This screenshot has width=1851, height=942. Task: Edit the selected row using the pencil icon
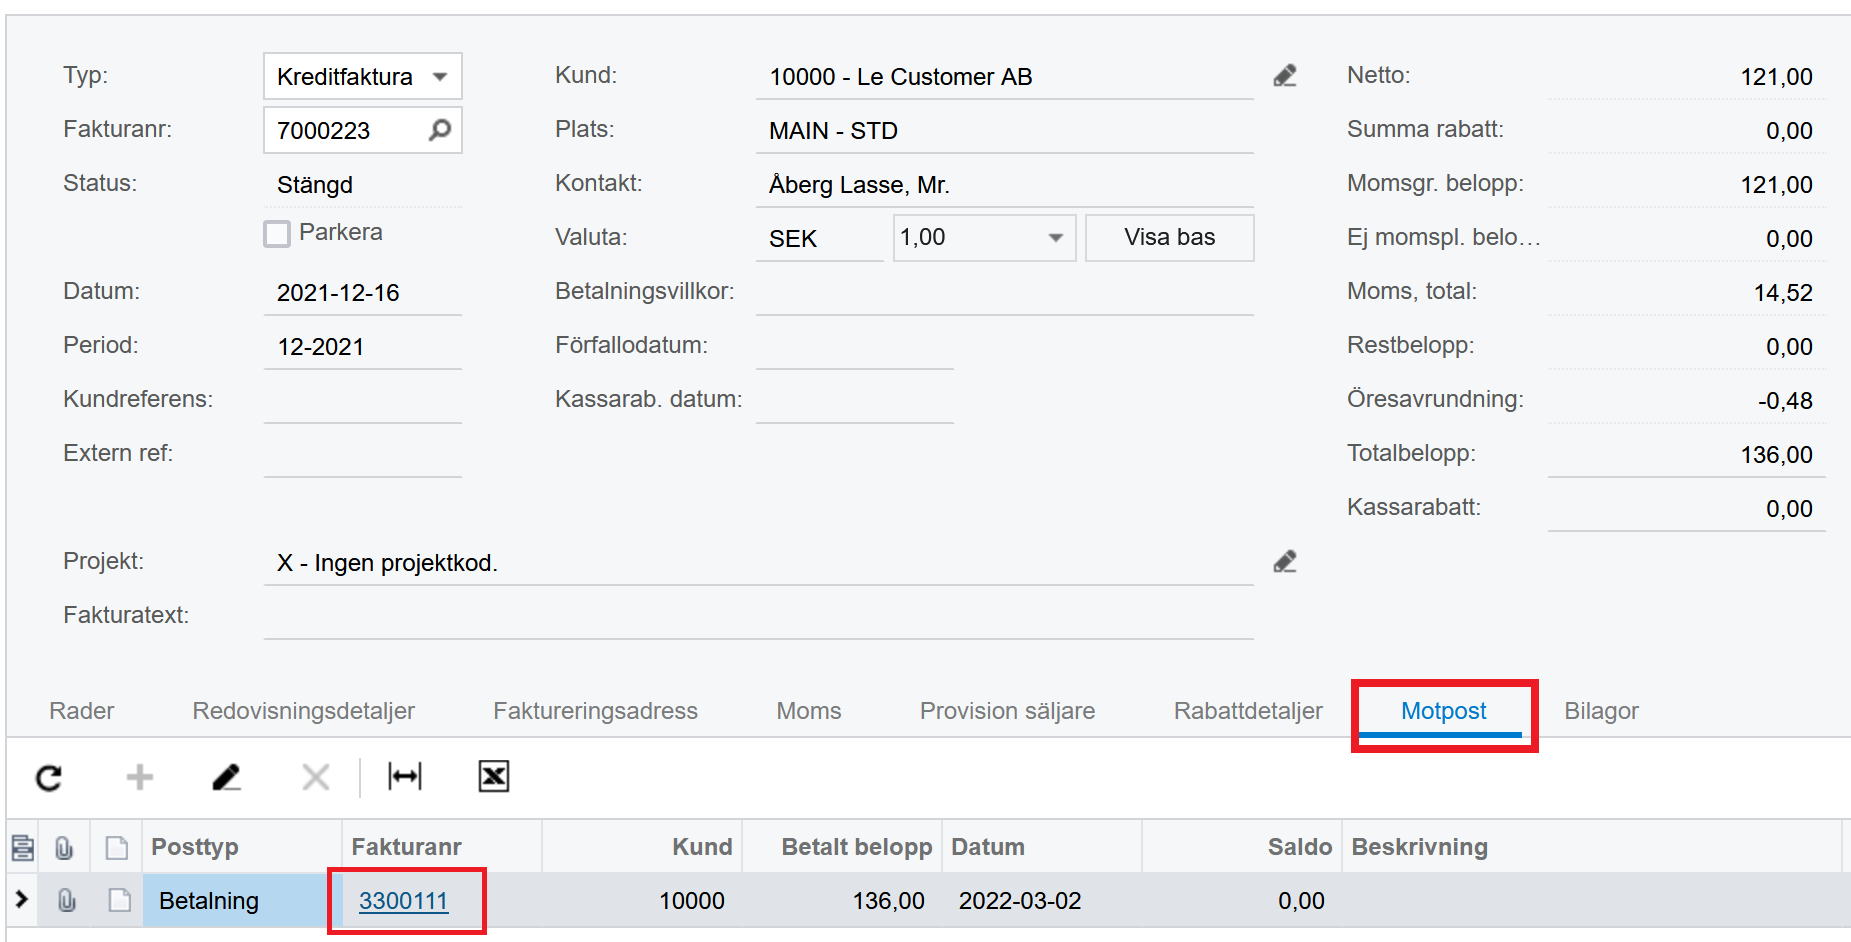[226, 777]
